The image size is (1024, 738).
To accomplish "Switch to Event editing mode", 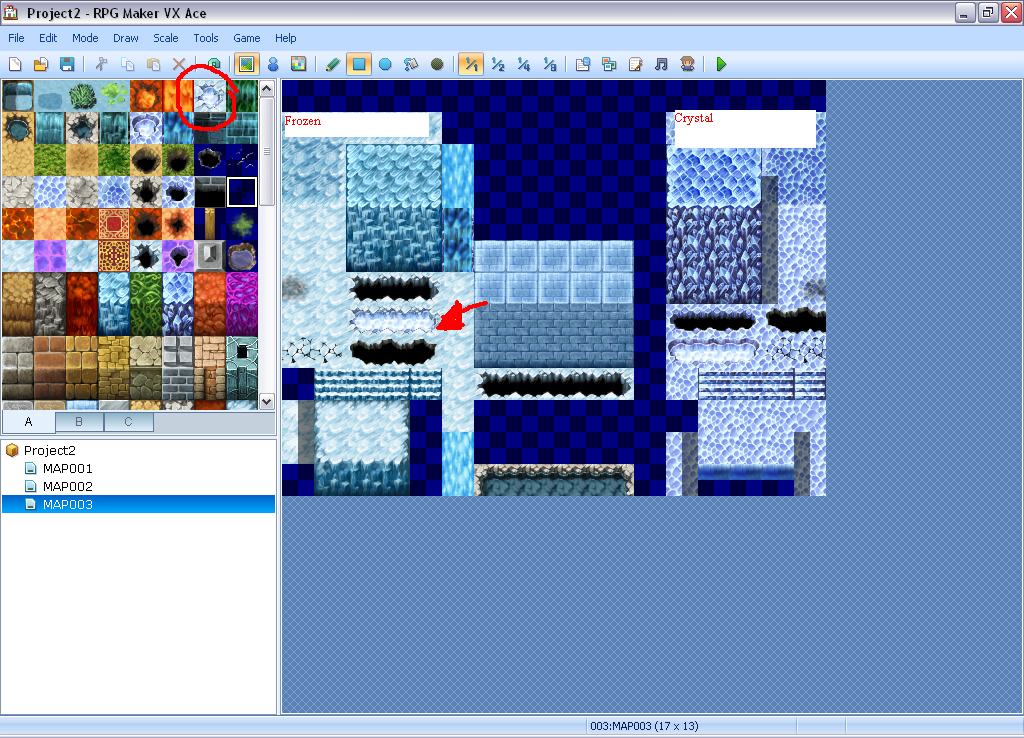I will [x=273, y=64].
